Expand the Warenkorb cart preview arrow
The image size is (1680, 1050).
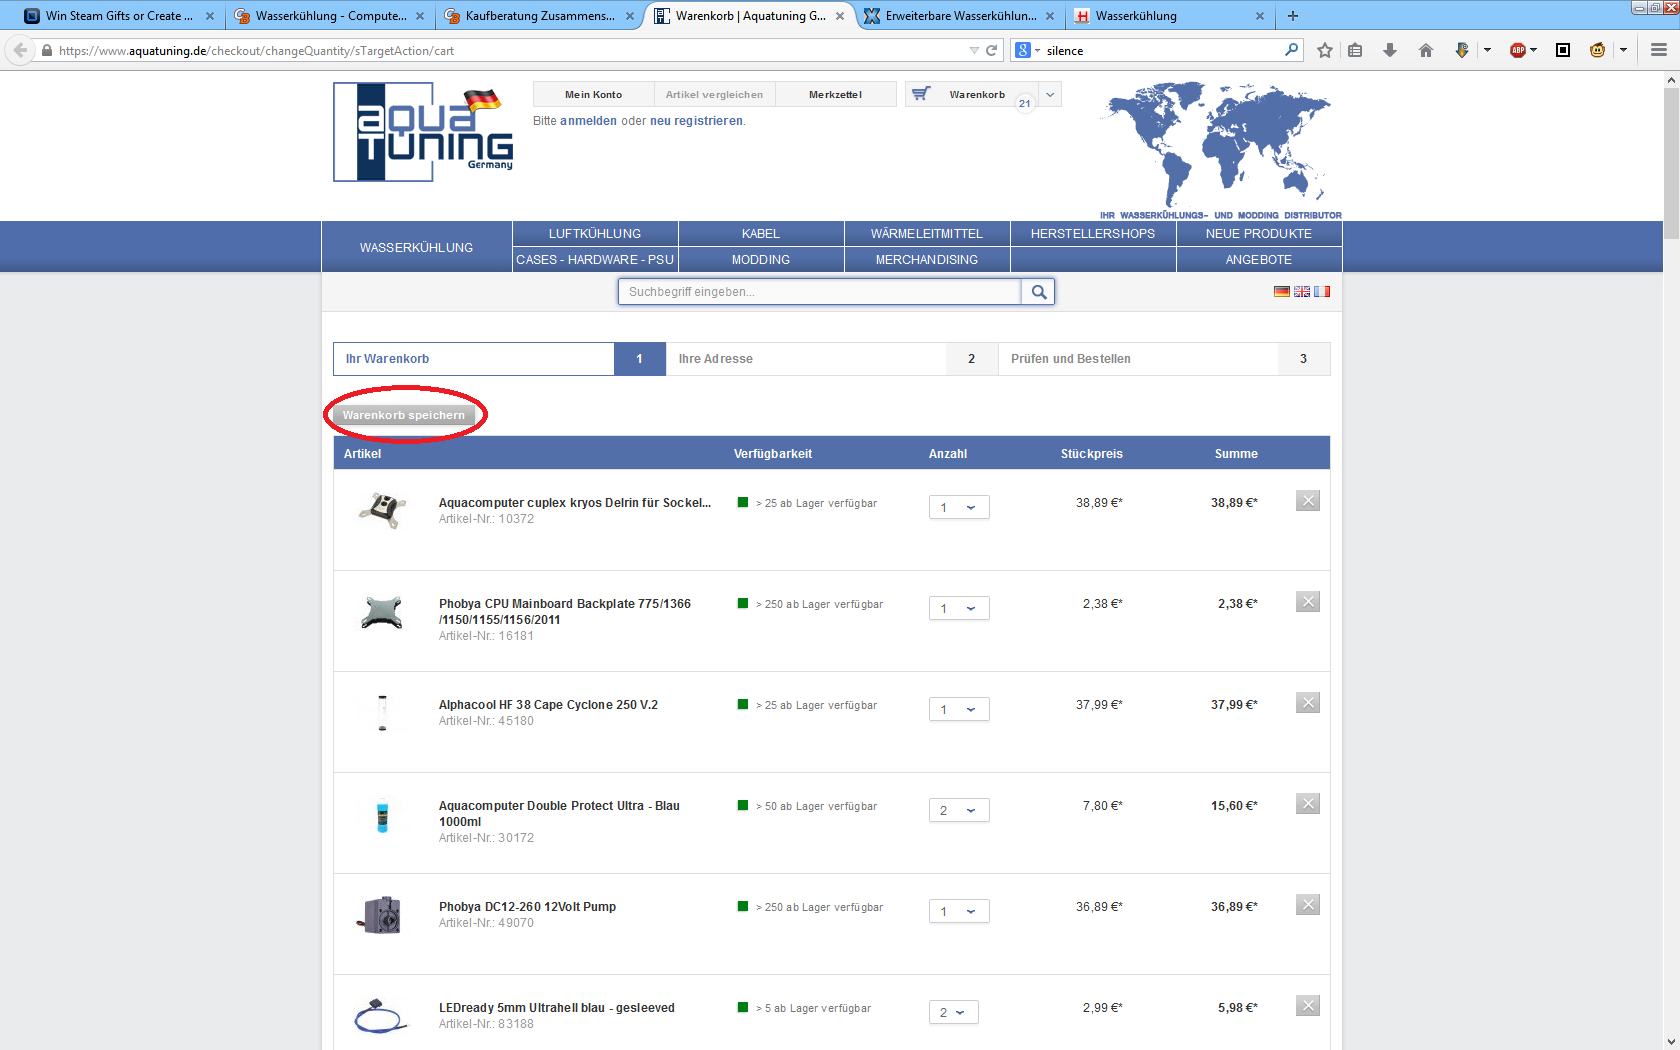pyautogui.click(x=1050, y=95)
